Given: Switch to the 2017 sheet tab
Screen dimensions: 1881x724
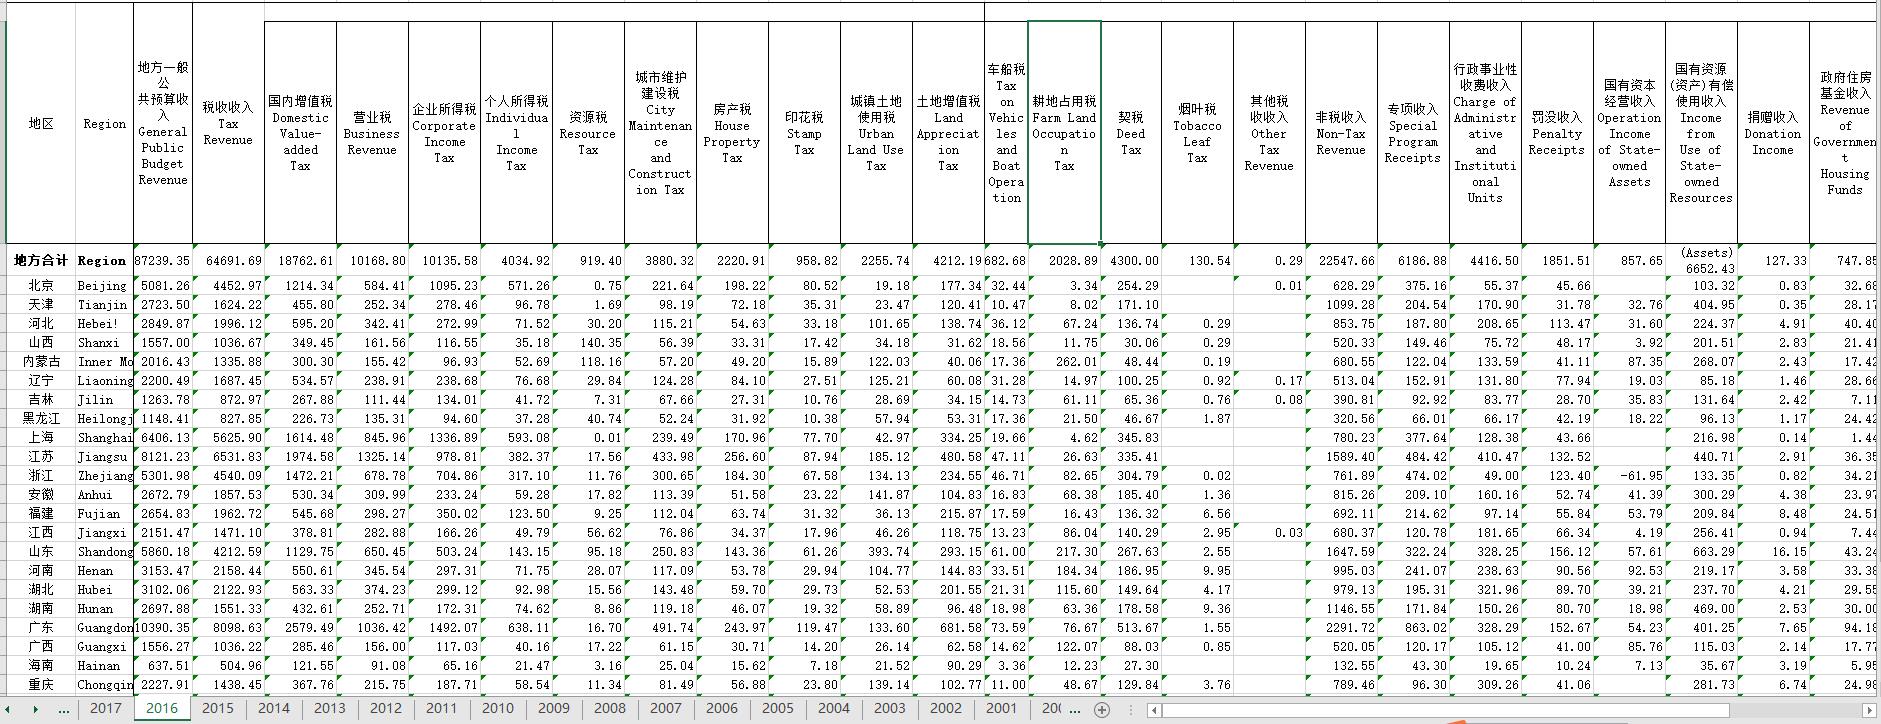Looking at the screenshot, I should coord(105,708).
